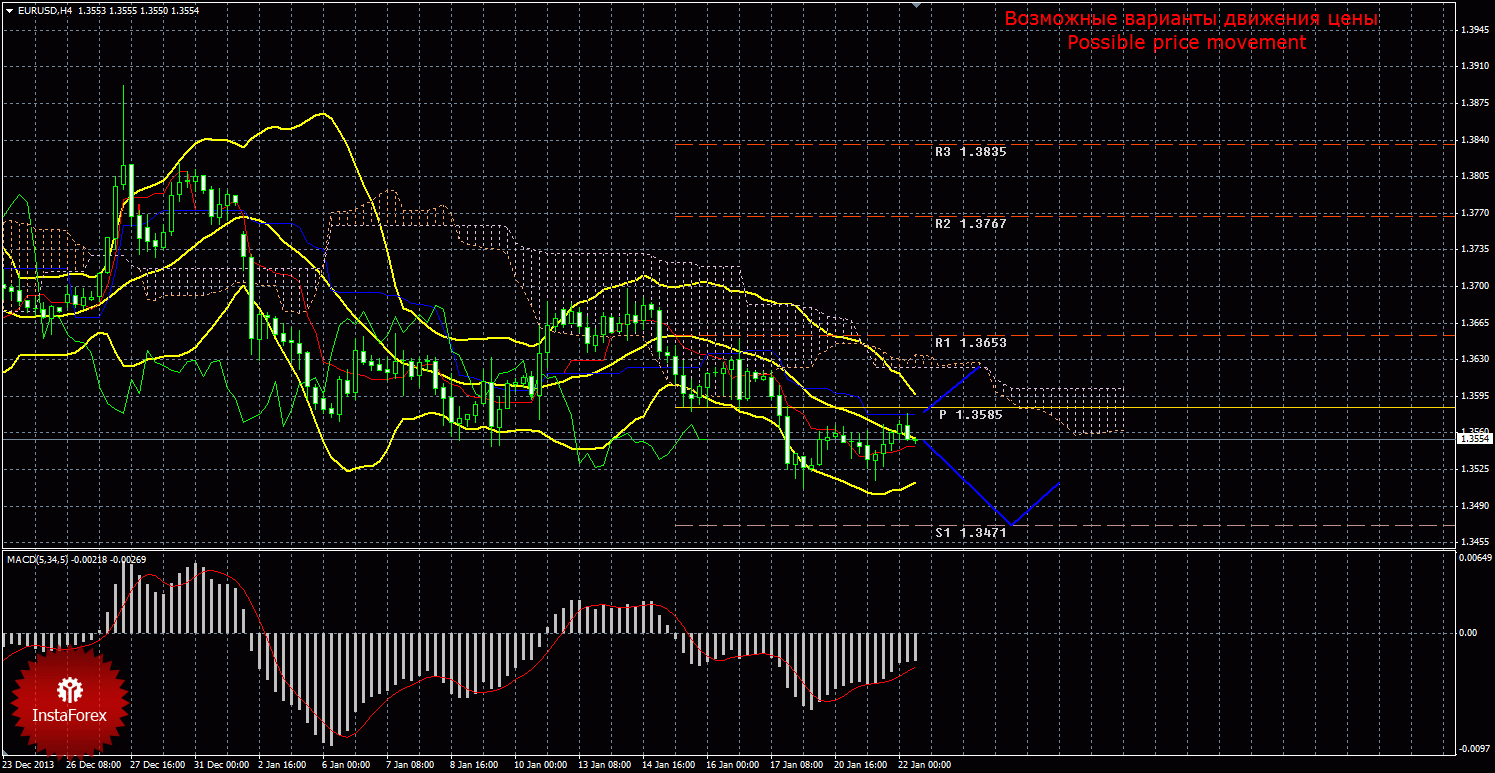Click the 1.3945 price scale label
Viewport: 1495px width, 773px height.
point(1472,30)
